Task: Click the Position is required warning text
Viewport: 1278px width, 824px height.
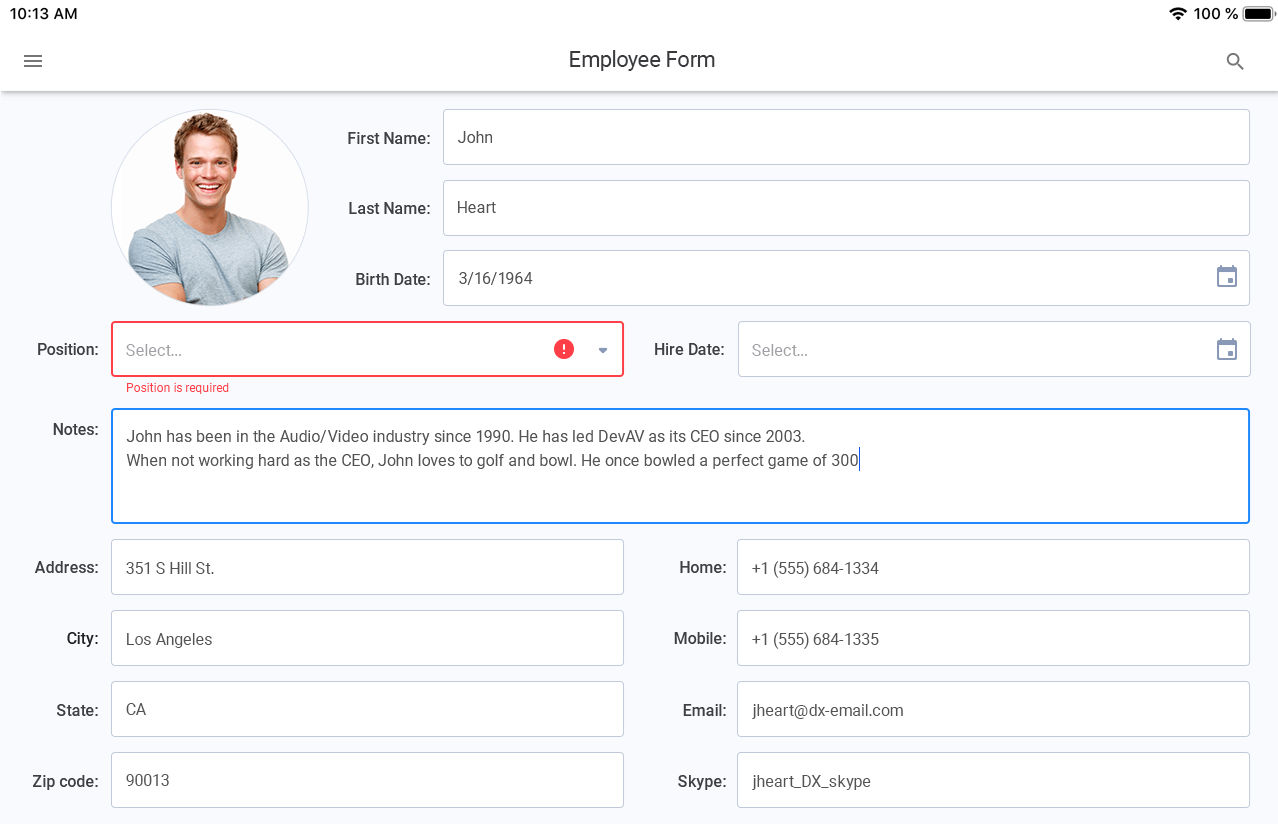Action: pos(177,387)
